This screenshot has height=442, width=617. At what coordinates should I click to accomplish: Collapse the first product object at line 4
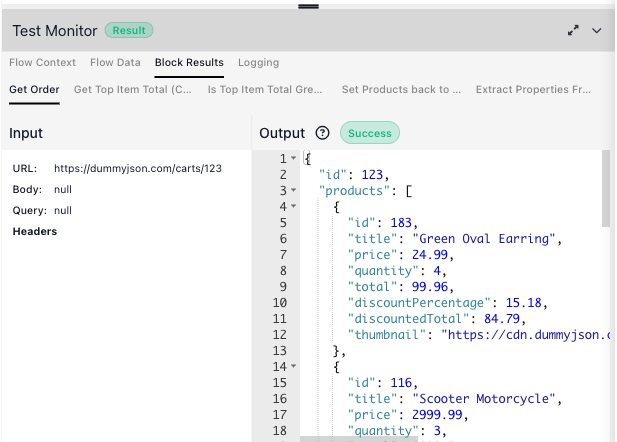click(294, 206)
